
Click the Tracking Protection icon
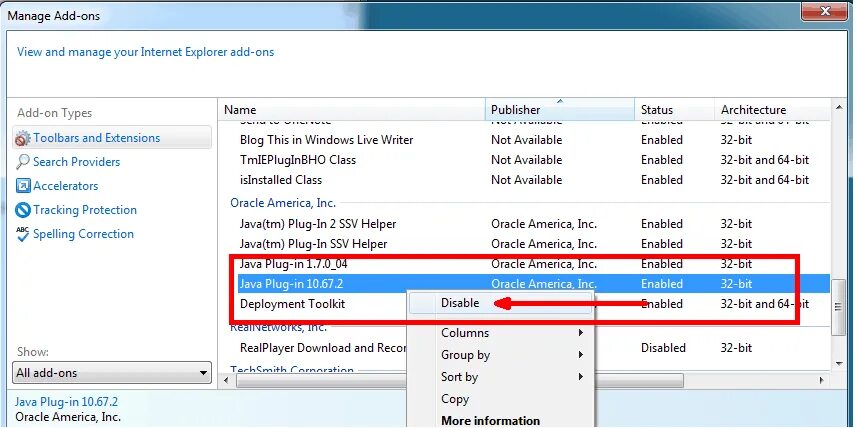point(22,210)
